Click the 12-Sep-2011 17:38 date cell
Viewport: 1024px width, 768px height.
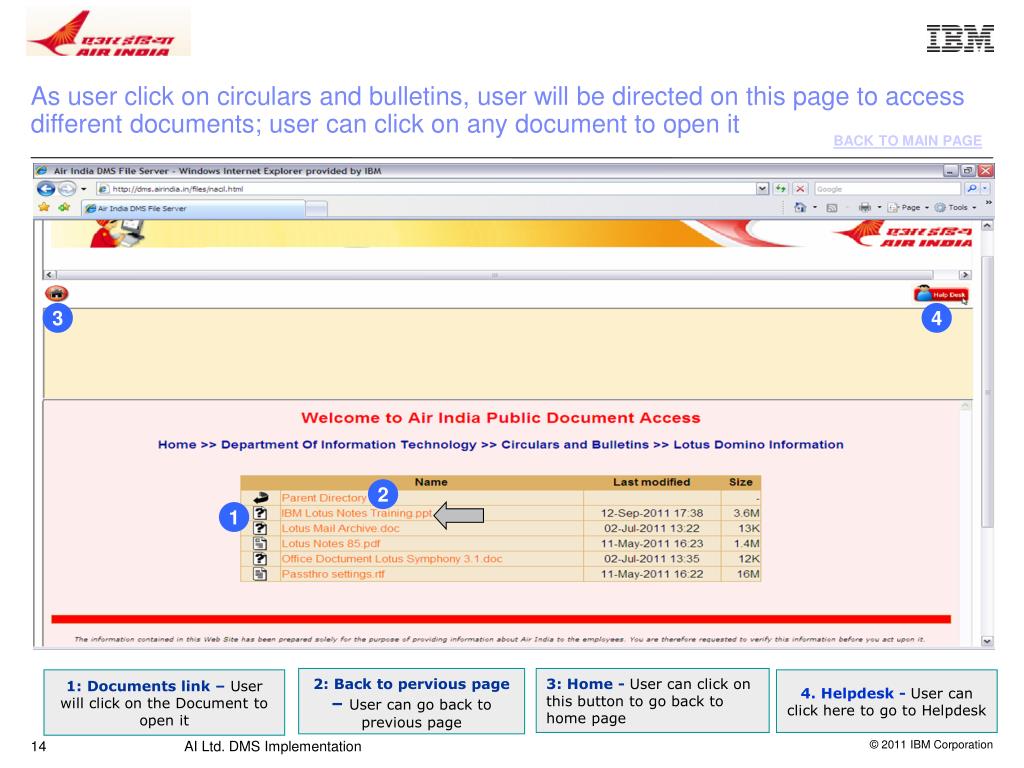click(x=652, y=513)
